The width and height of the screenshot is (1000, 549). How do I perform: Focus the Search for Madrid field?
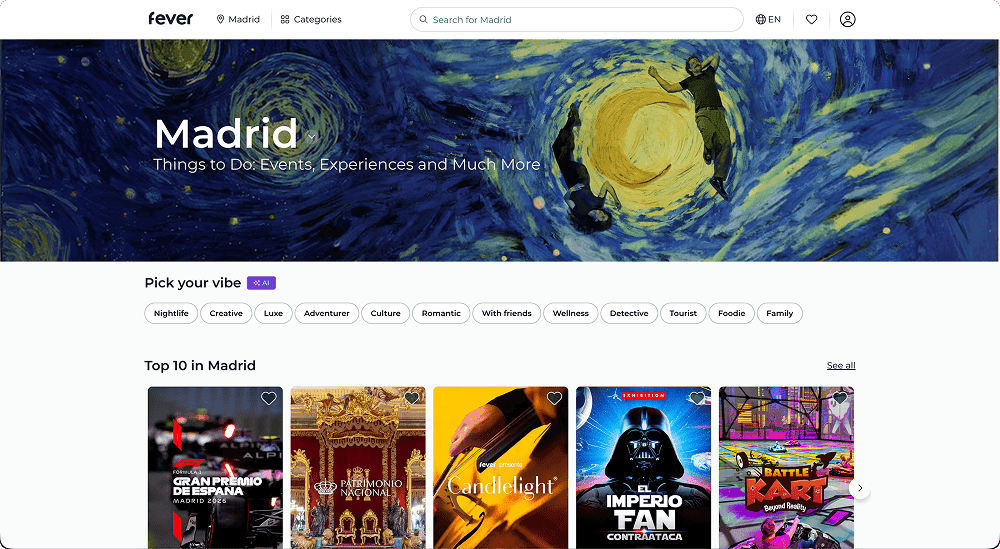577,20
